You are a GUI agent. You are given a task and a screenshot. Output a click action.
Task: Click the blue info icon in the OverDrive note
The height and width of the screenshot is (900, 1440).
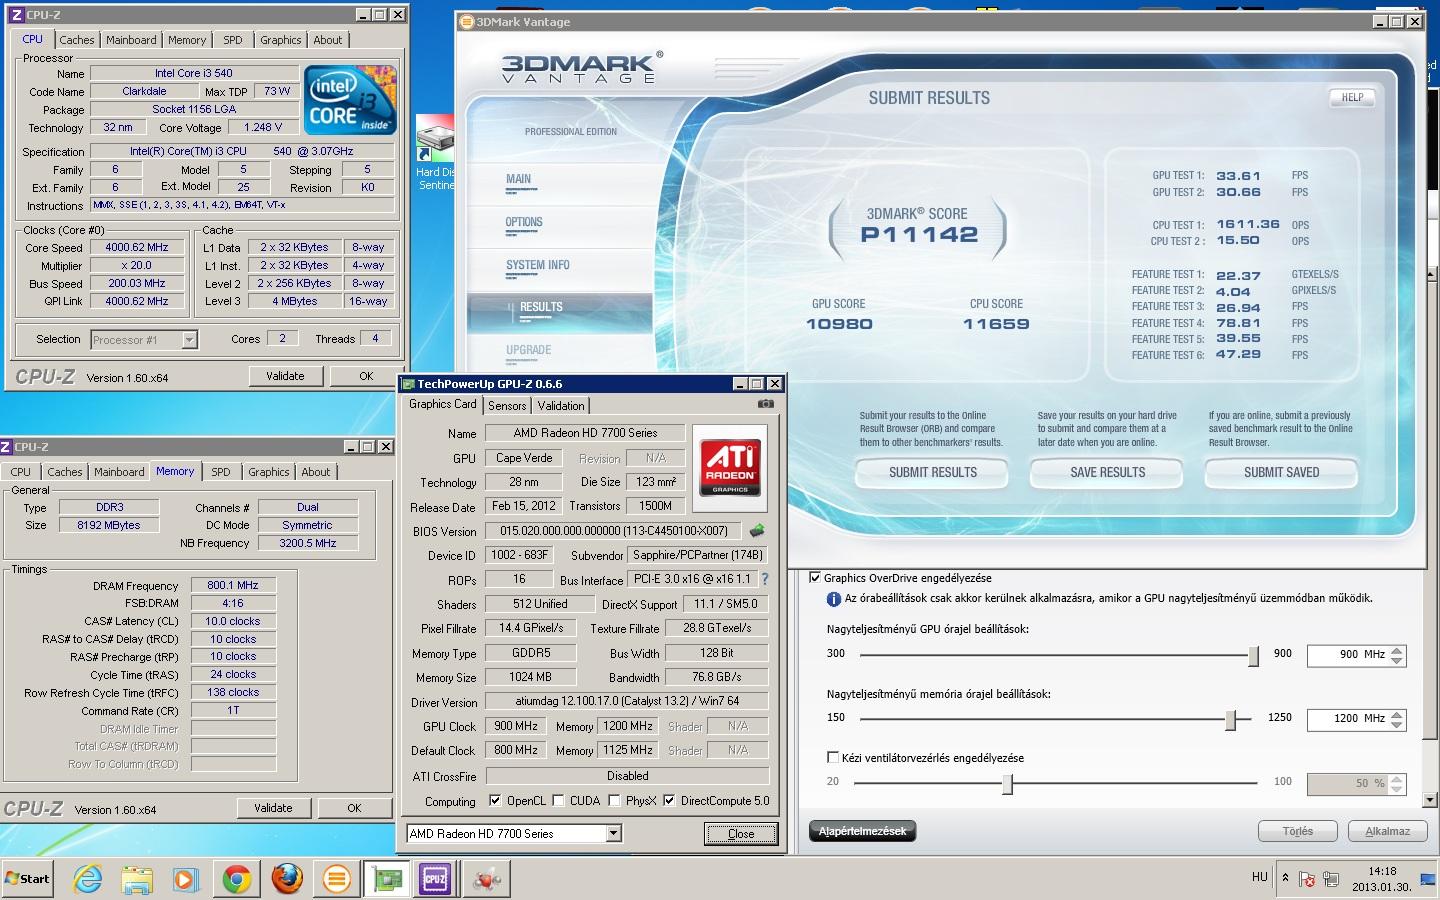(833, 599)
